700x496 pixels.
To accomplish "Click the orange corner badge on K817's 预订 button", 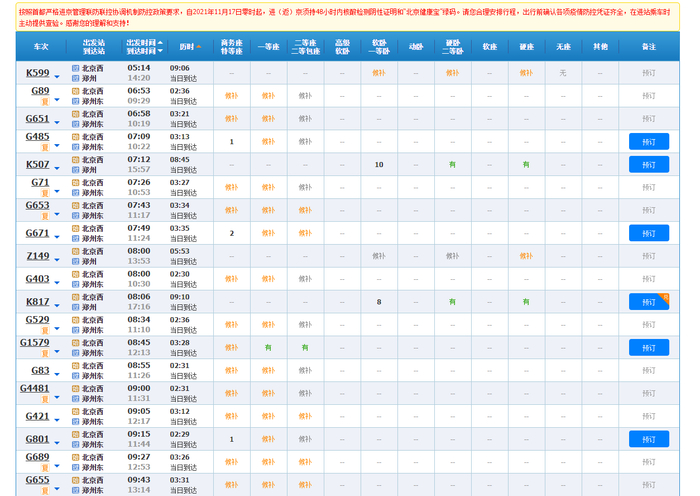I will pos(664,298).
